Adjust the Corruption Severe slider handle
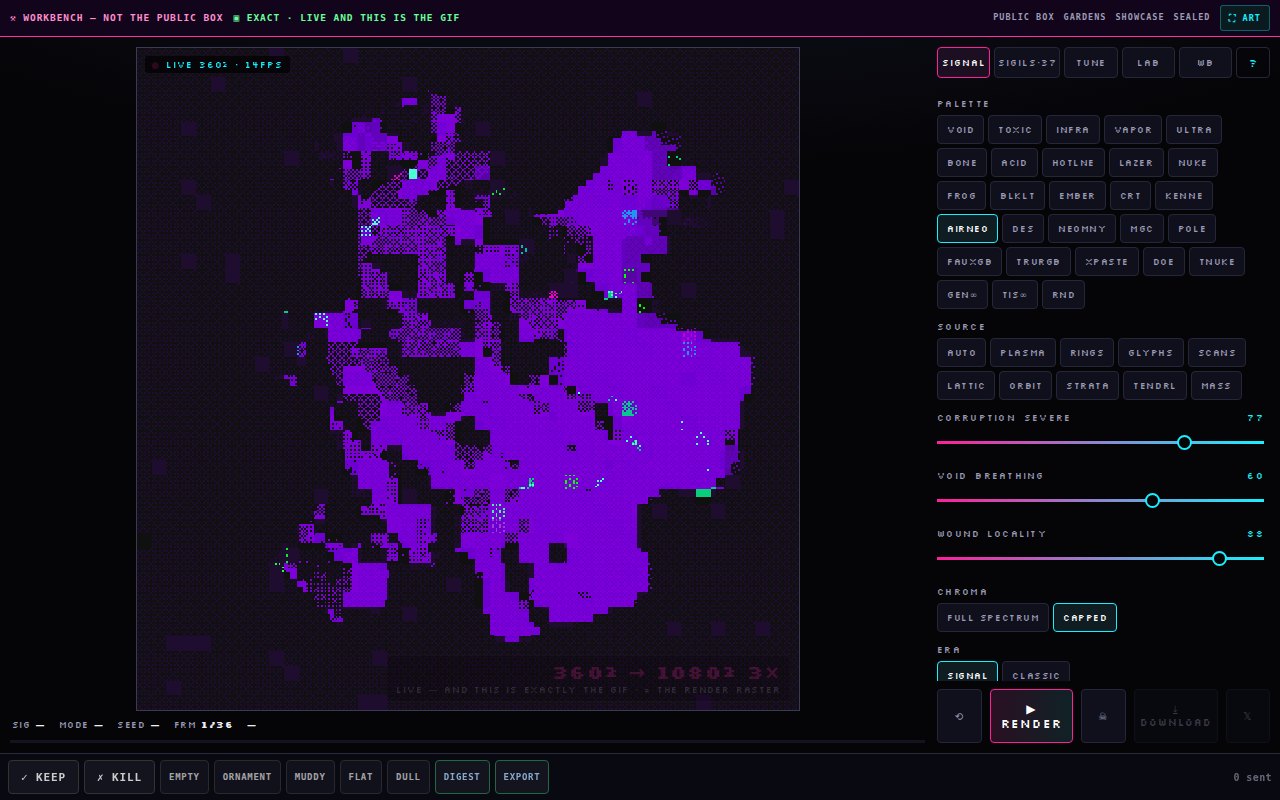 (x=1184, y=442)
